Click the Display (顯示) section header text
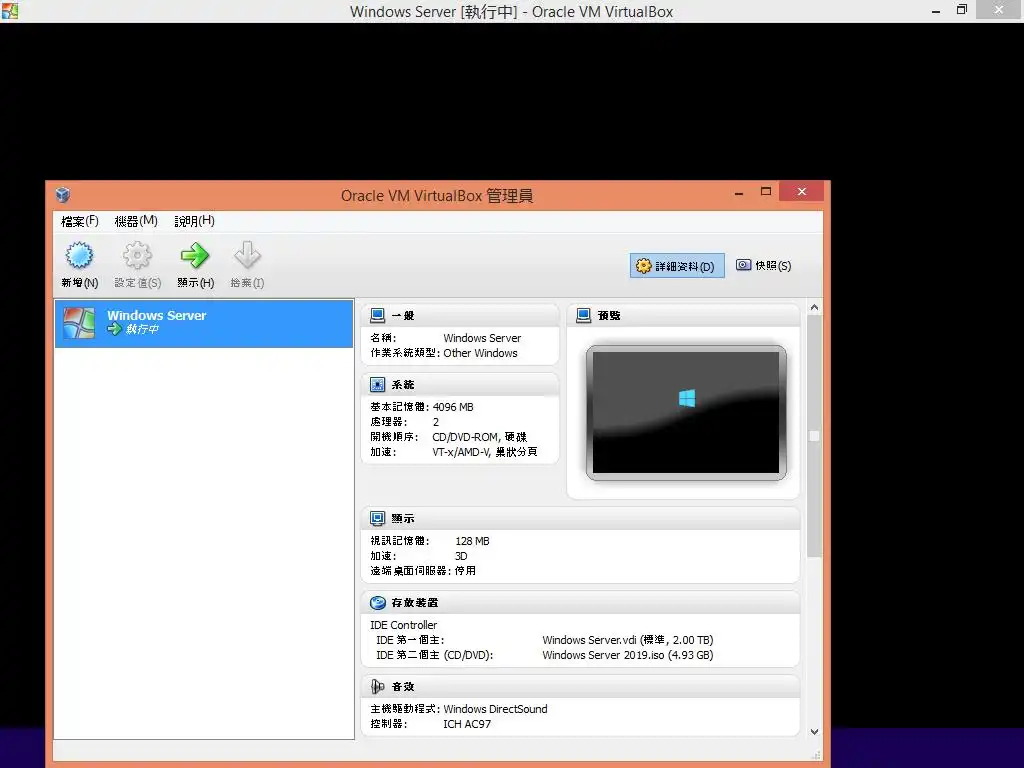This screenshot has width=1024, height=768. coord(403,519)
